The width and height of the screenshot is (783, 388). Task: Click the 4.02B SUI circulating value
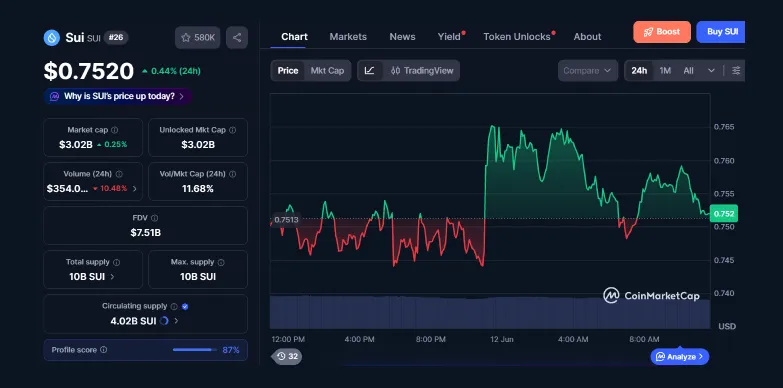click(x=133, y=321)
